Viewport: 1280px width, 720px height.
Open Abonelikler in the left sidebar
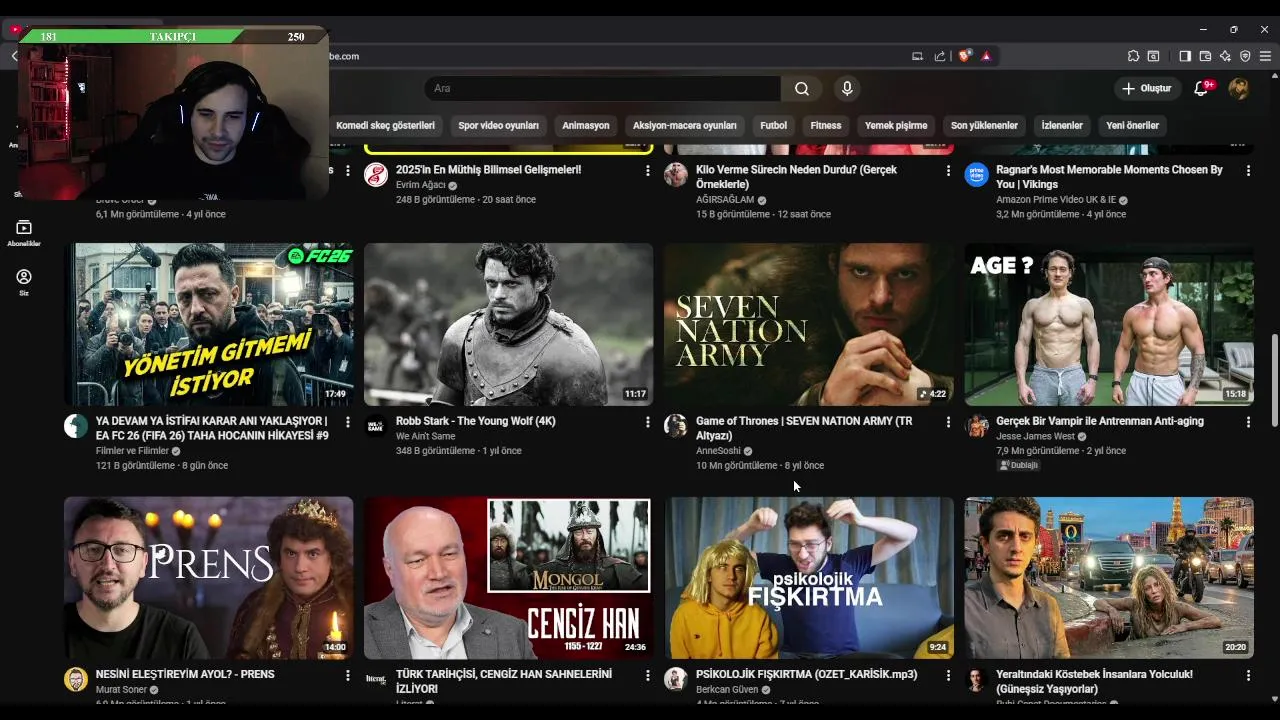(24, 233)
